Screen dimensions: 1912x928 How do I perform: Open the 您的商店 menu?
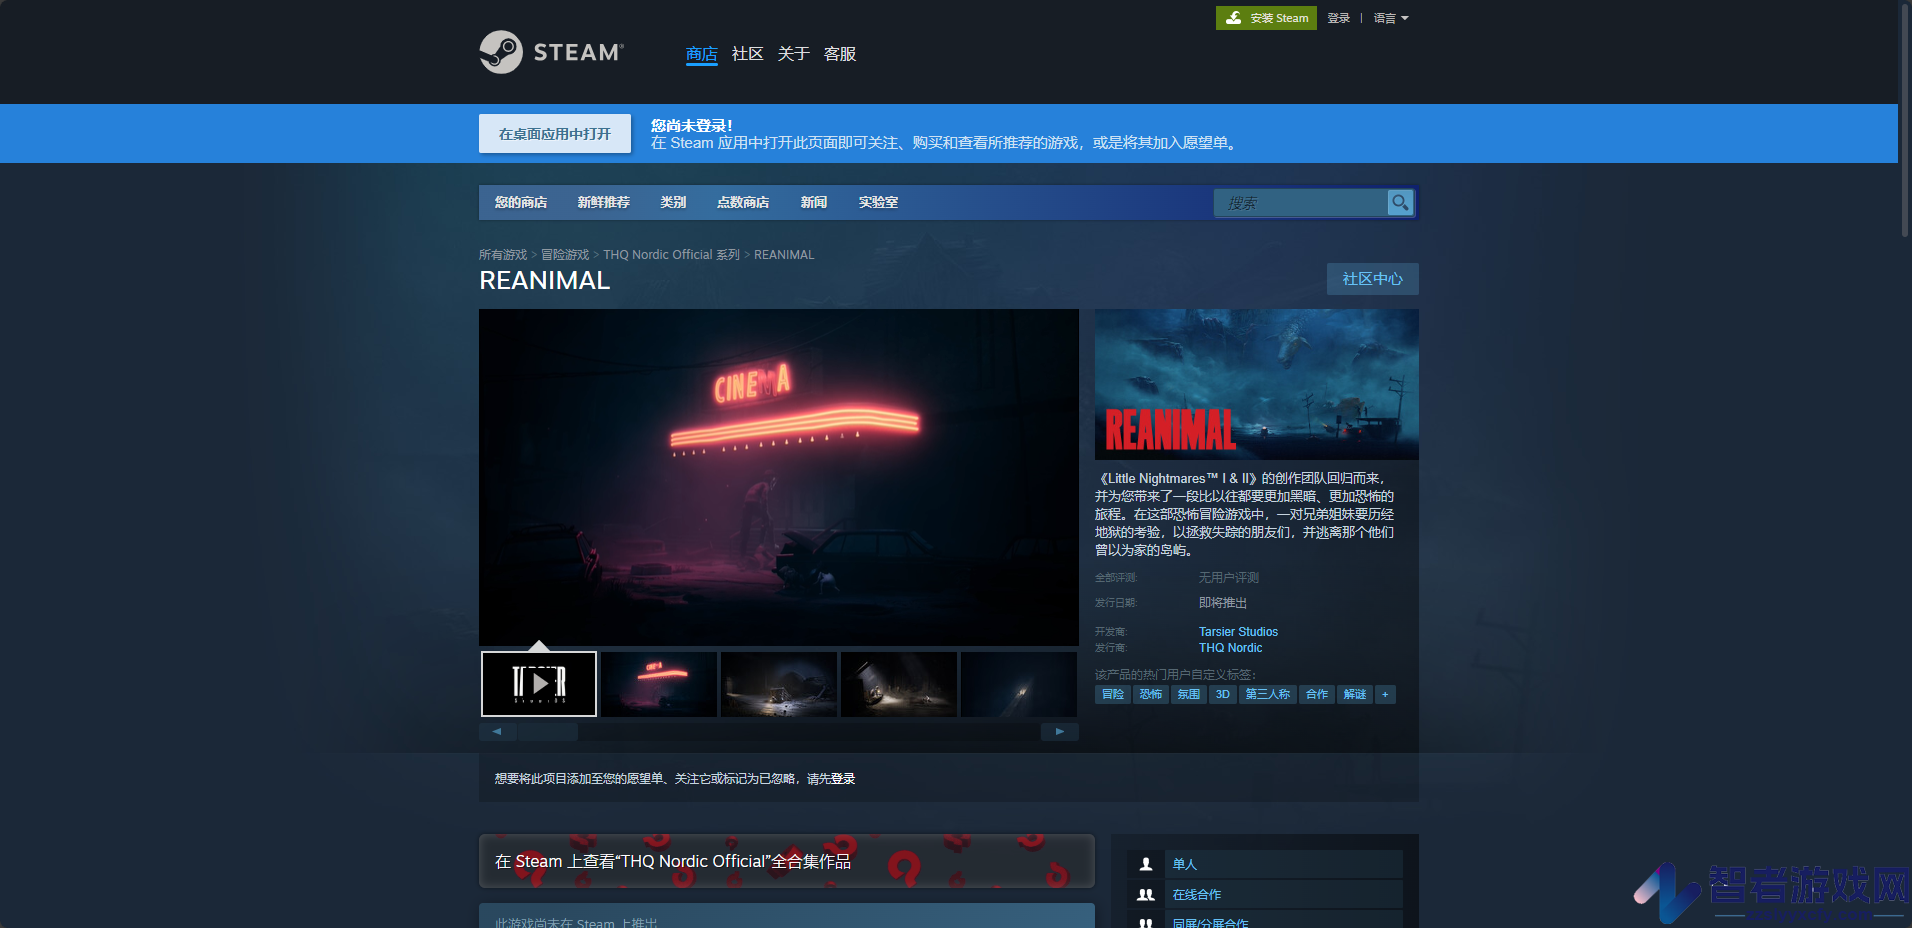pyautogui.click(x=521, y=202)
